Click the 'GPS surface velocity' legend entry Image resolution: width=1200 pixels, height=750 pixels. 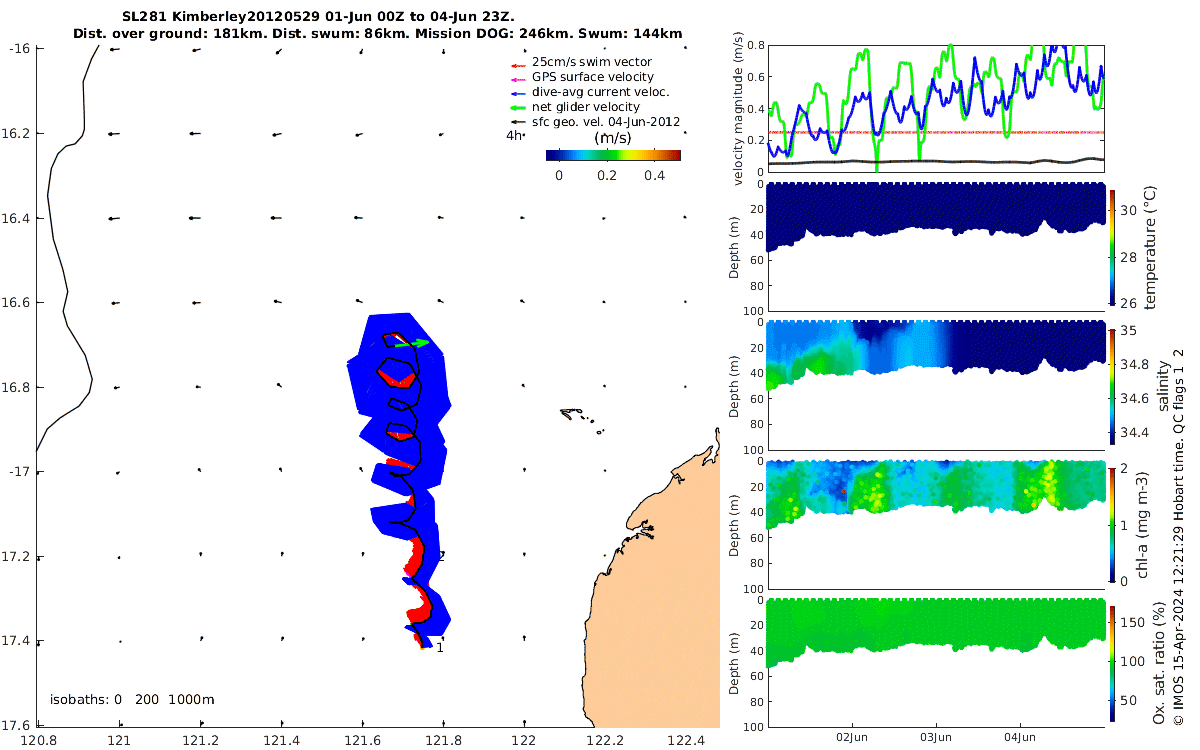coord(593,77)
